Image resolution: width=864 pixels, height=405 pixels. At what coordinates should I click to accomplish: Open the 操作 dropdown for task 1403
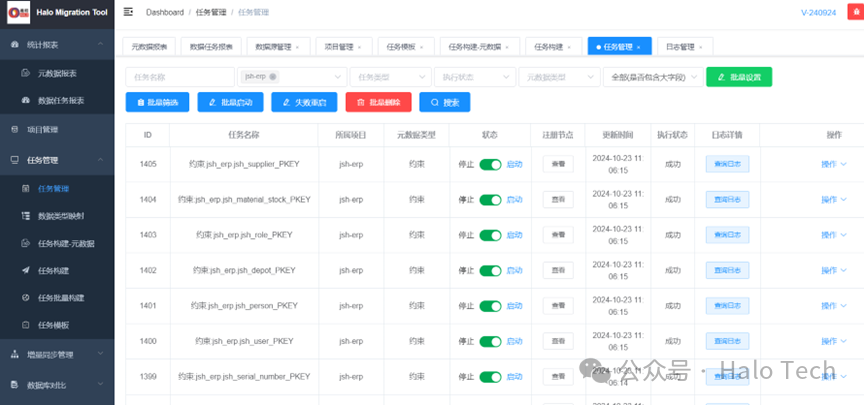[x=834, y=235]
